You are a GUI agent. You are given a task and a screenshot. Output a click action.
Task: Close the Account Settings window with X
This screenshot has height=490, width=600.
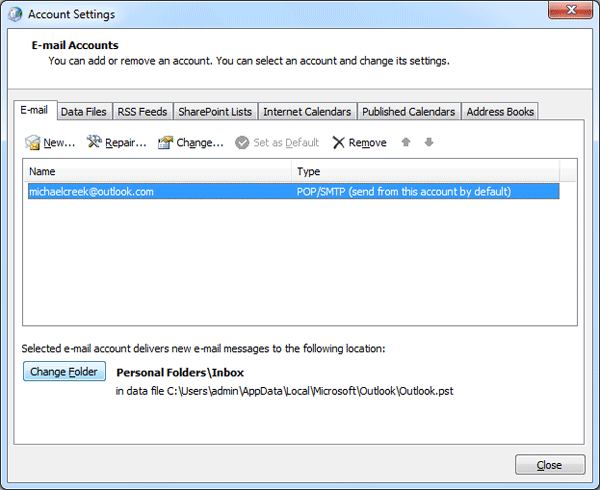[571, 10]
